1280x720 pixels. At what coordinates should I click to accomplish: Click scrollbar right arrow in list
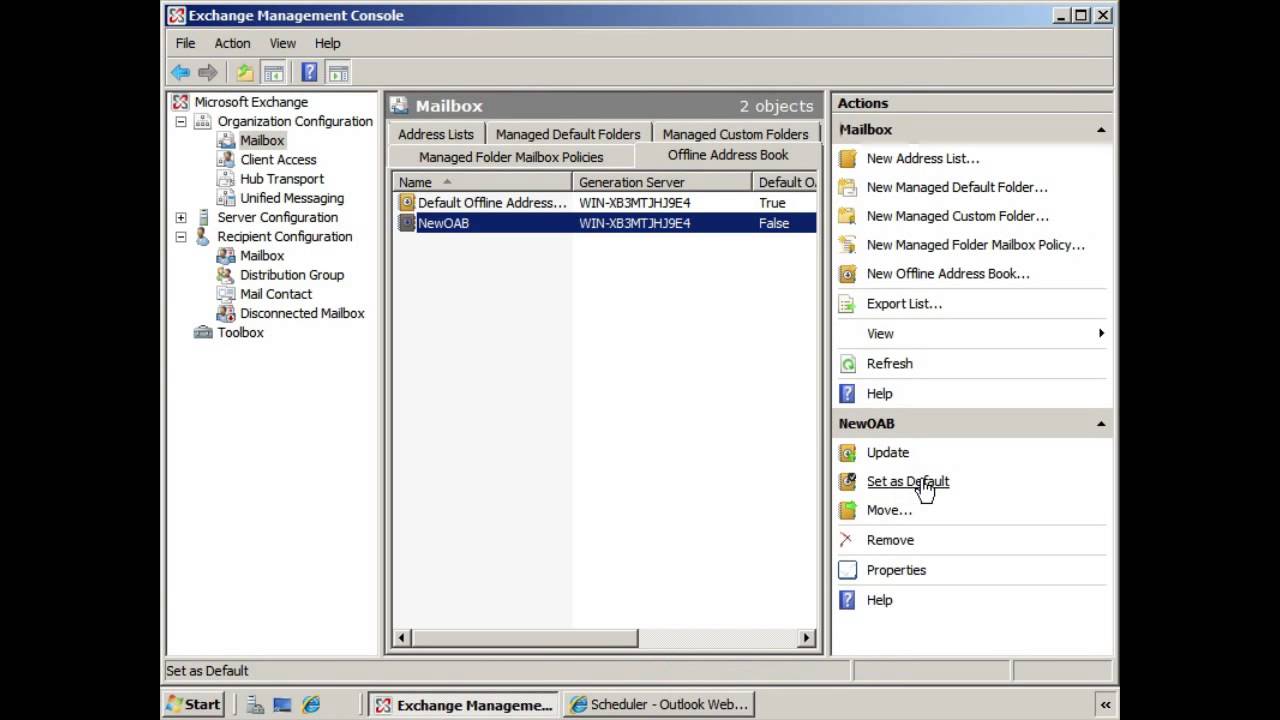point(807,638)
